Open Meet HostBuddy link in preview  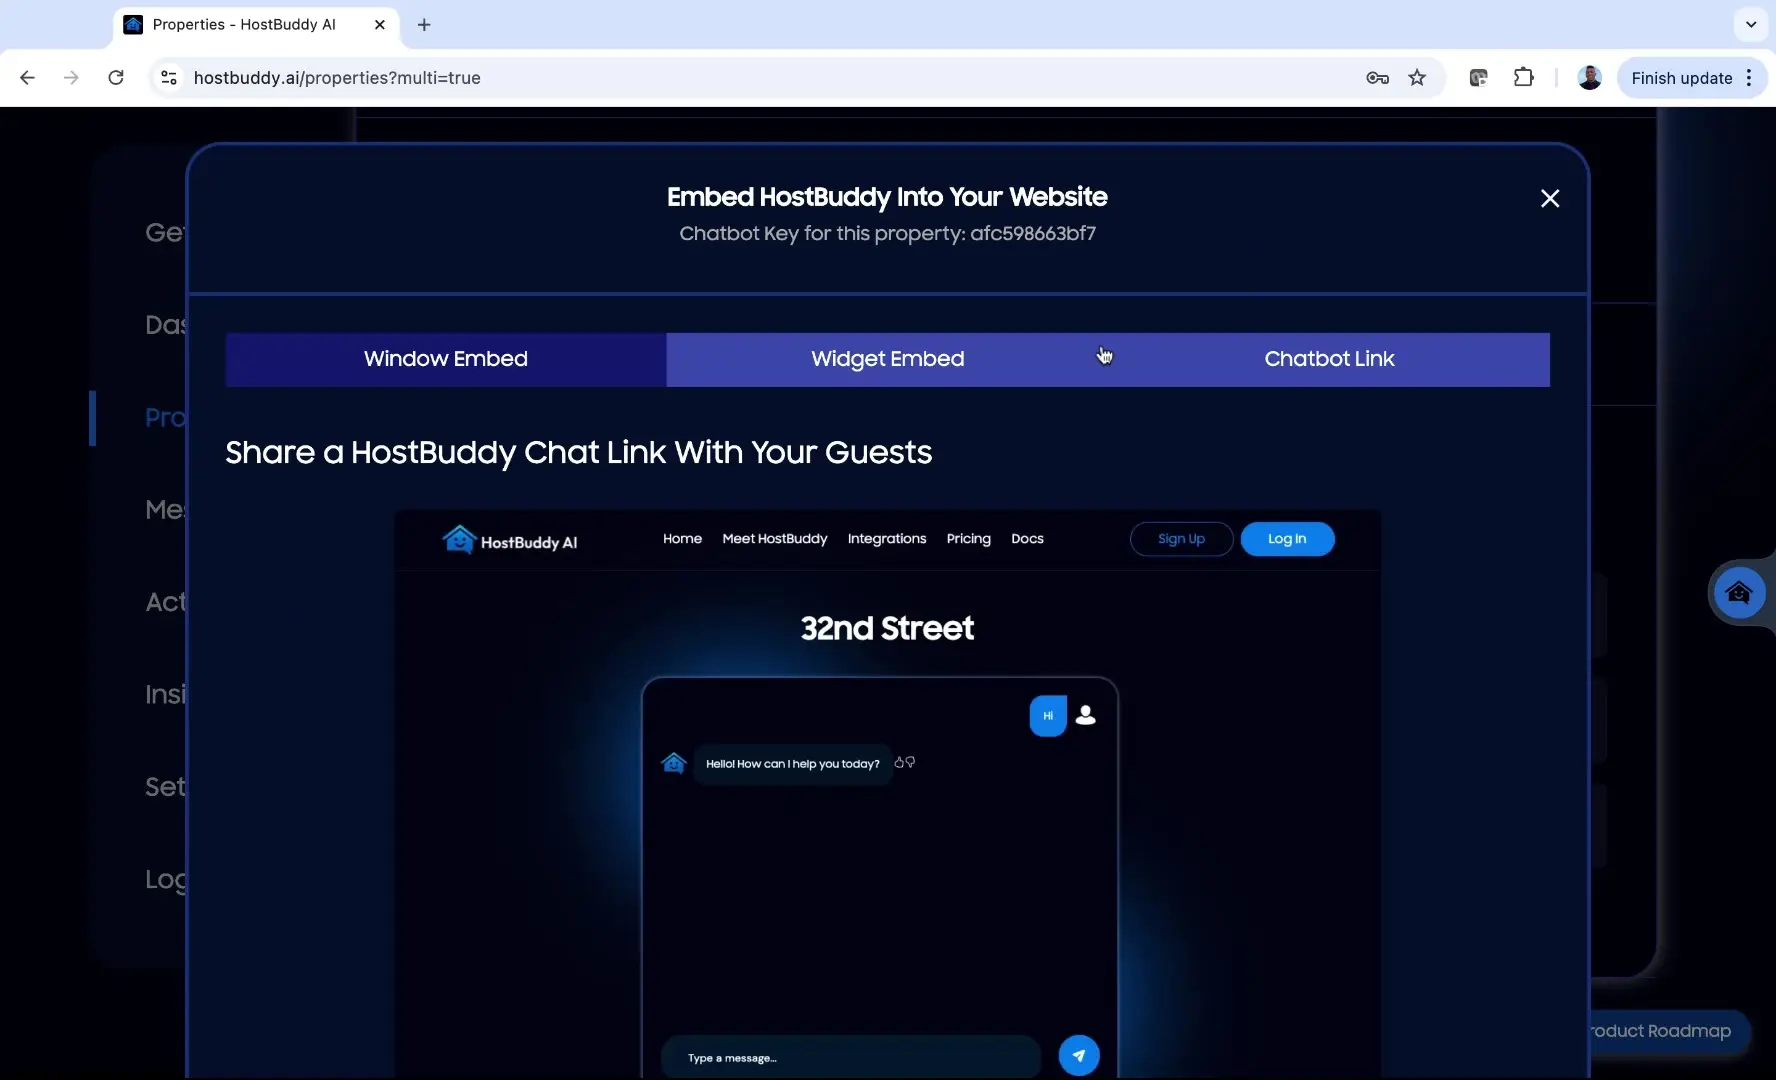pos(775,539)
